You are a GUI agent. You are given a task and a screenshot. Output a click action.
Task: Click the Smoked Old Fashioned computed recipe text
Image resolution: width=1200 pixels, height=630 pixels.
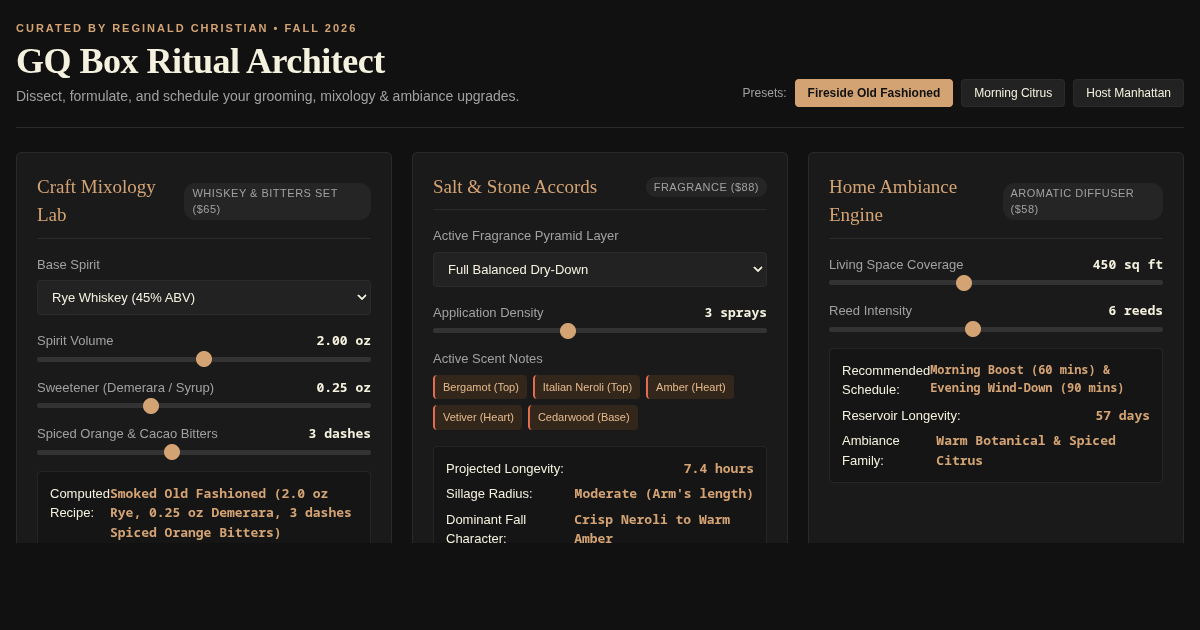coord(231,513)
